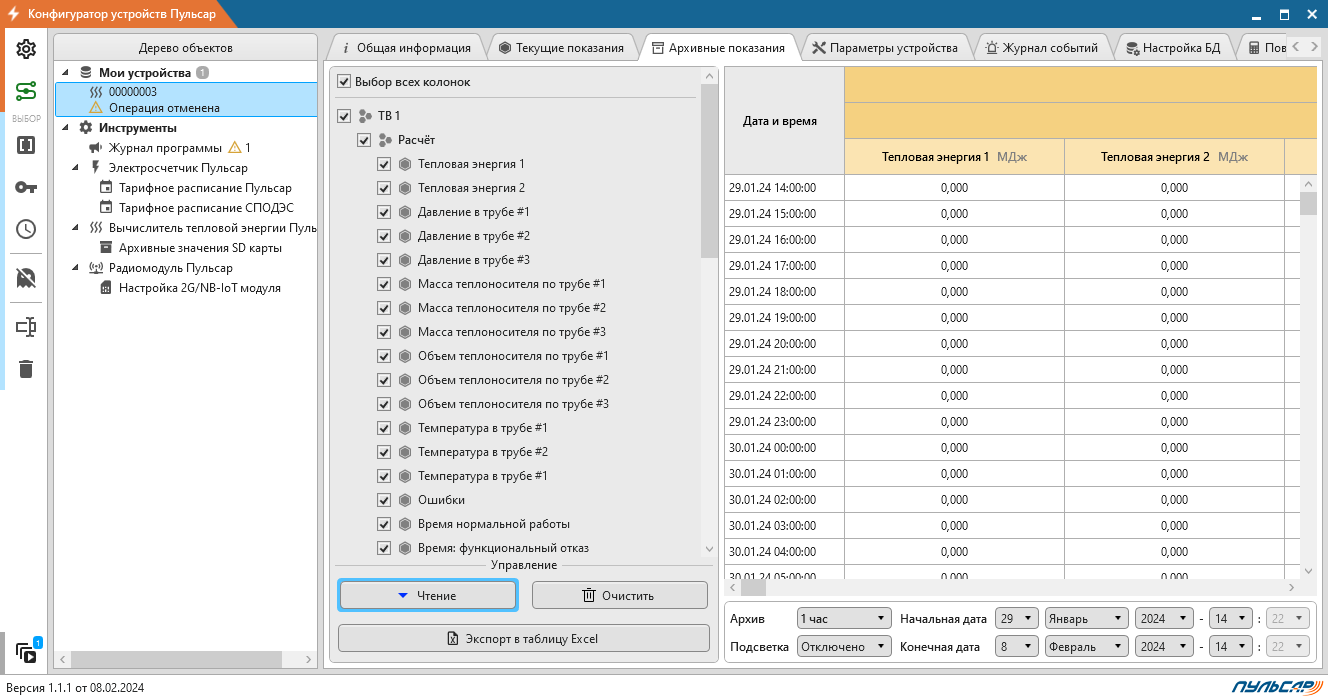Click the data table vertical scrollbar thumb

(x=1308, y=203)
